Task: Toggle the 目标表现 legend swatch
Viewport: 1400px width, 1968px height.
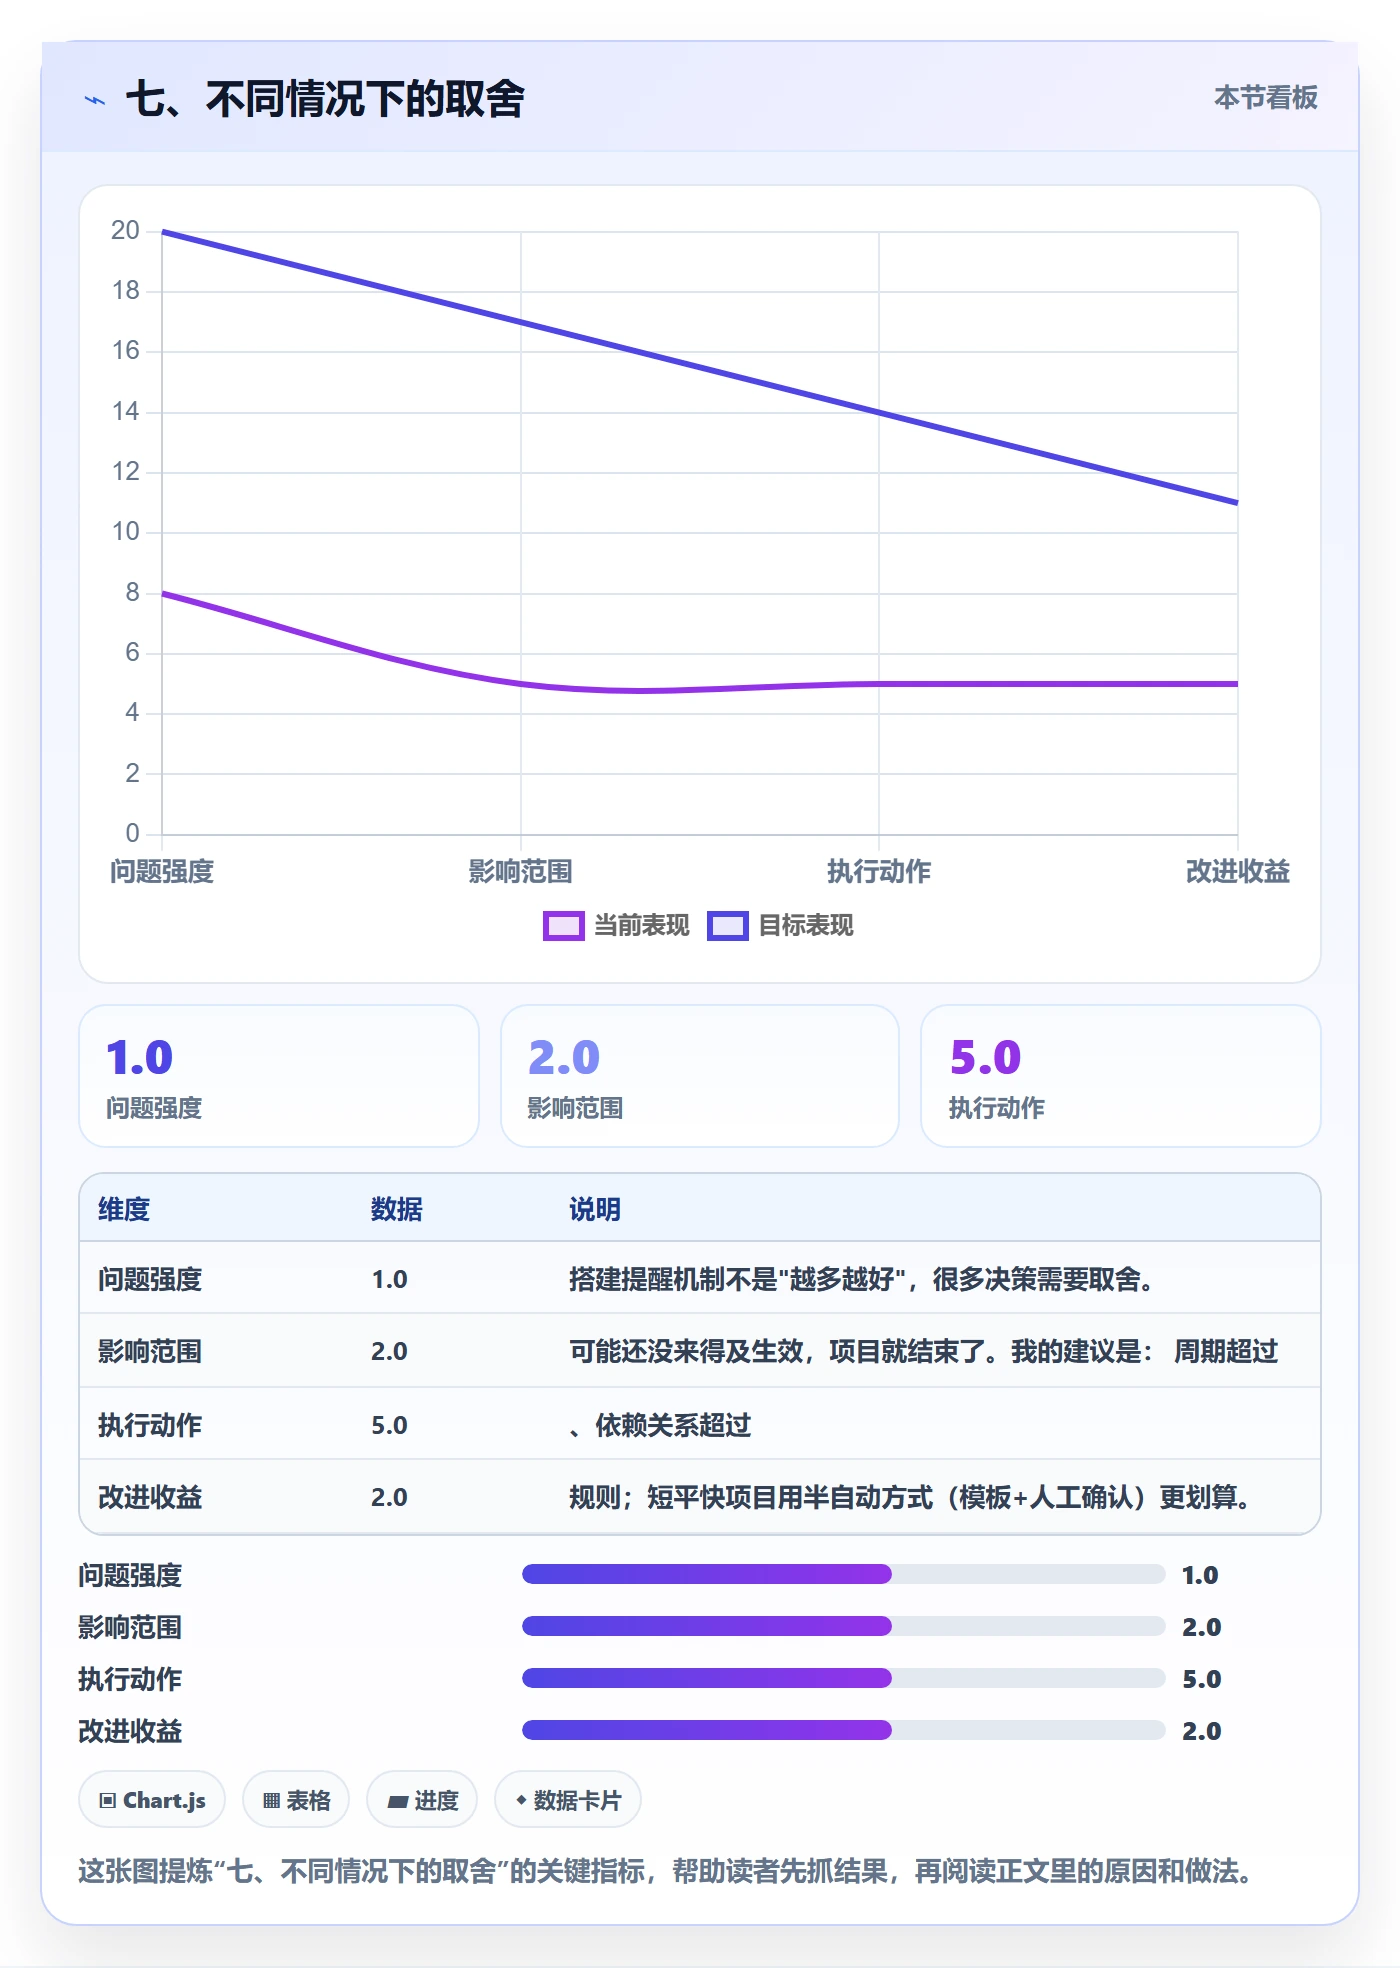Action: coord(727,926)
